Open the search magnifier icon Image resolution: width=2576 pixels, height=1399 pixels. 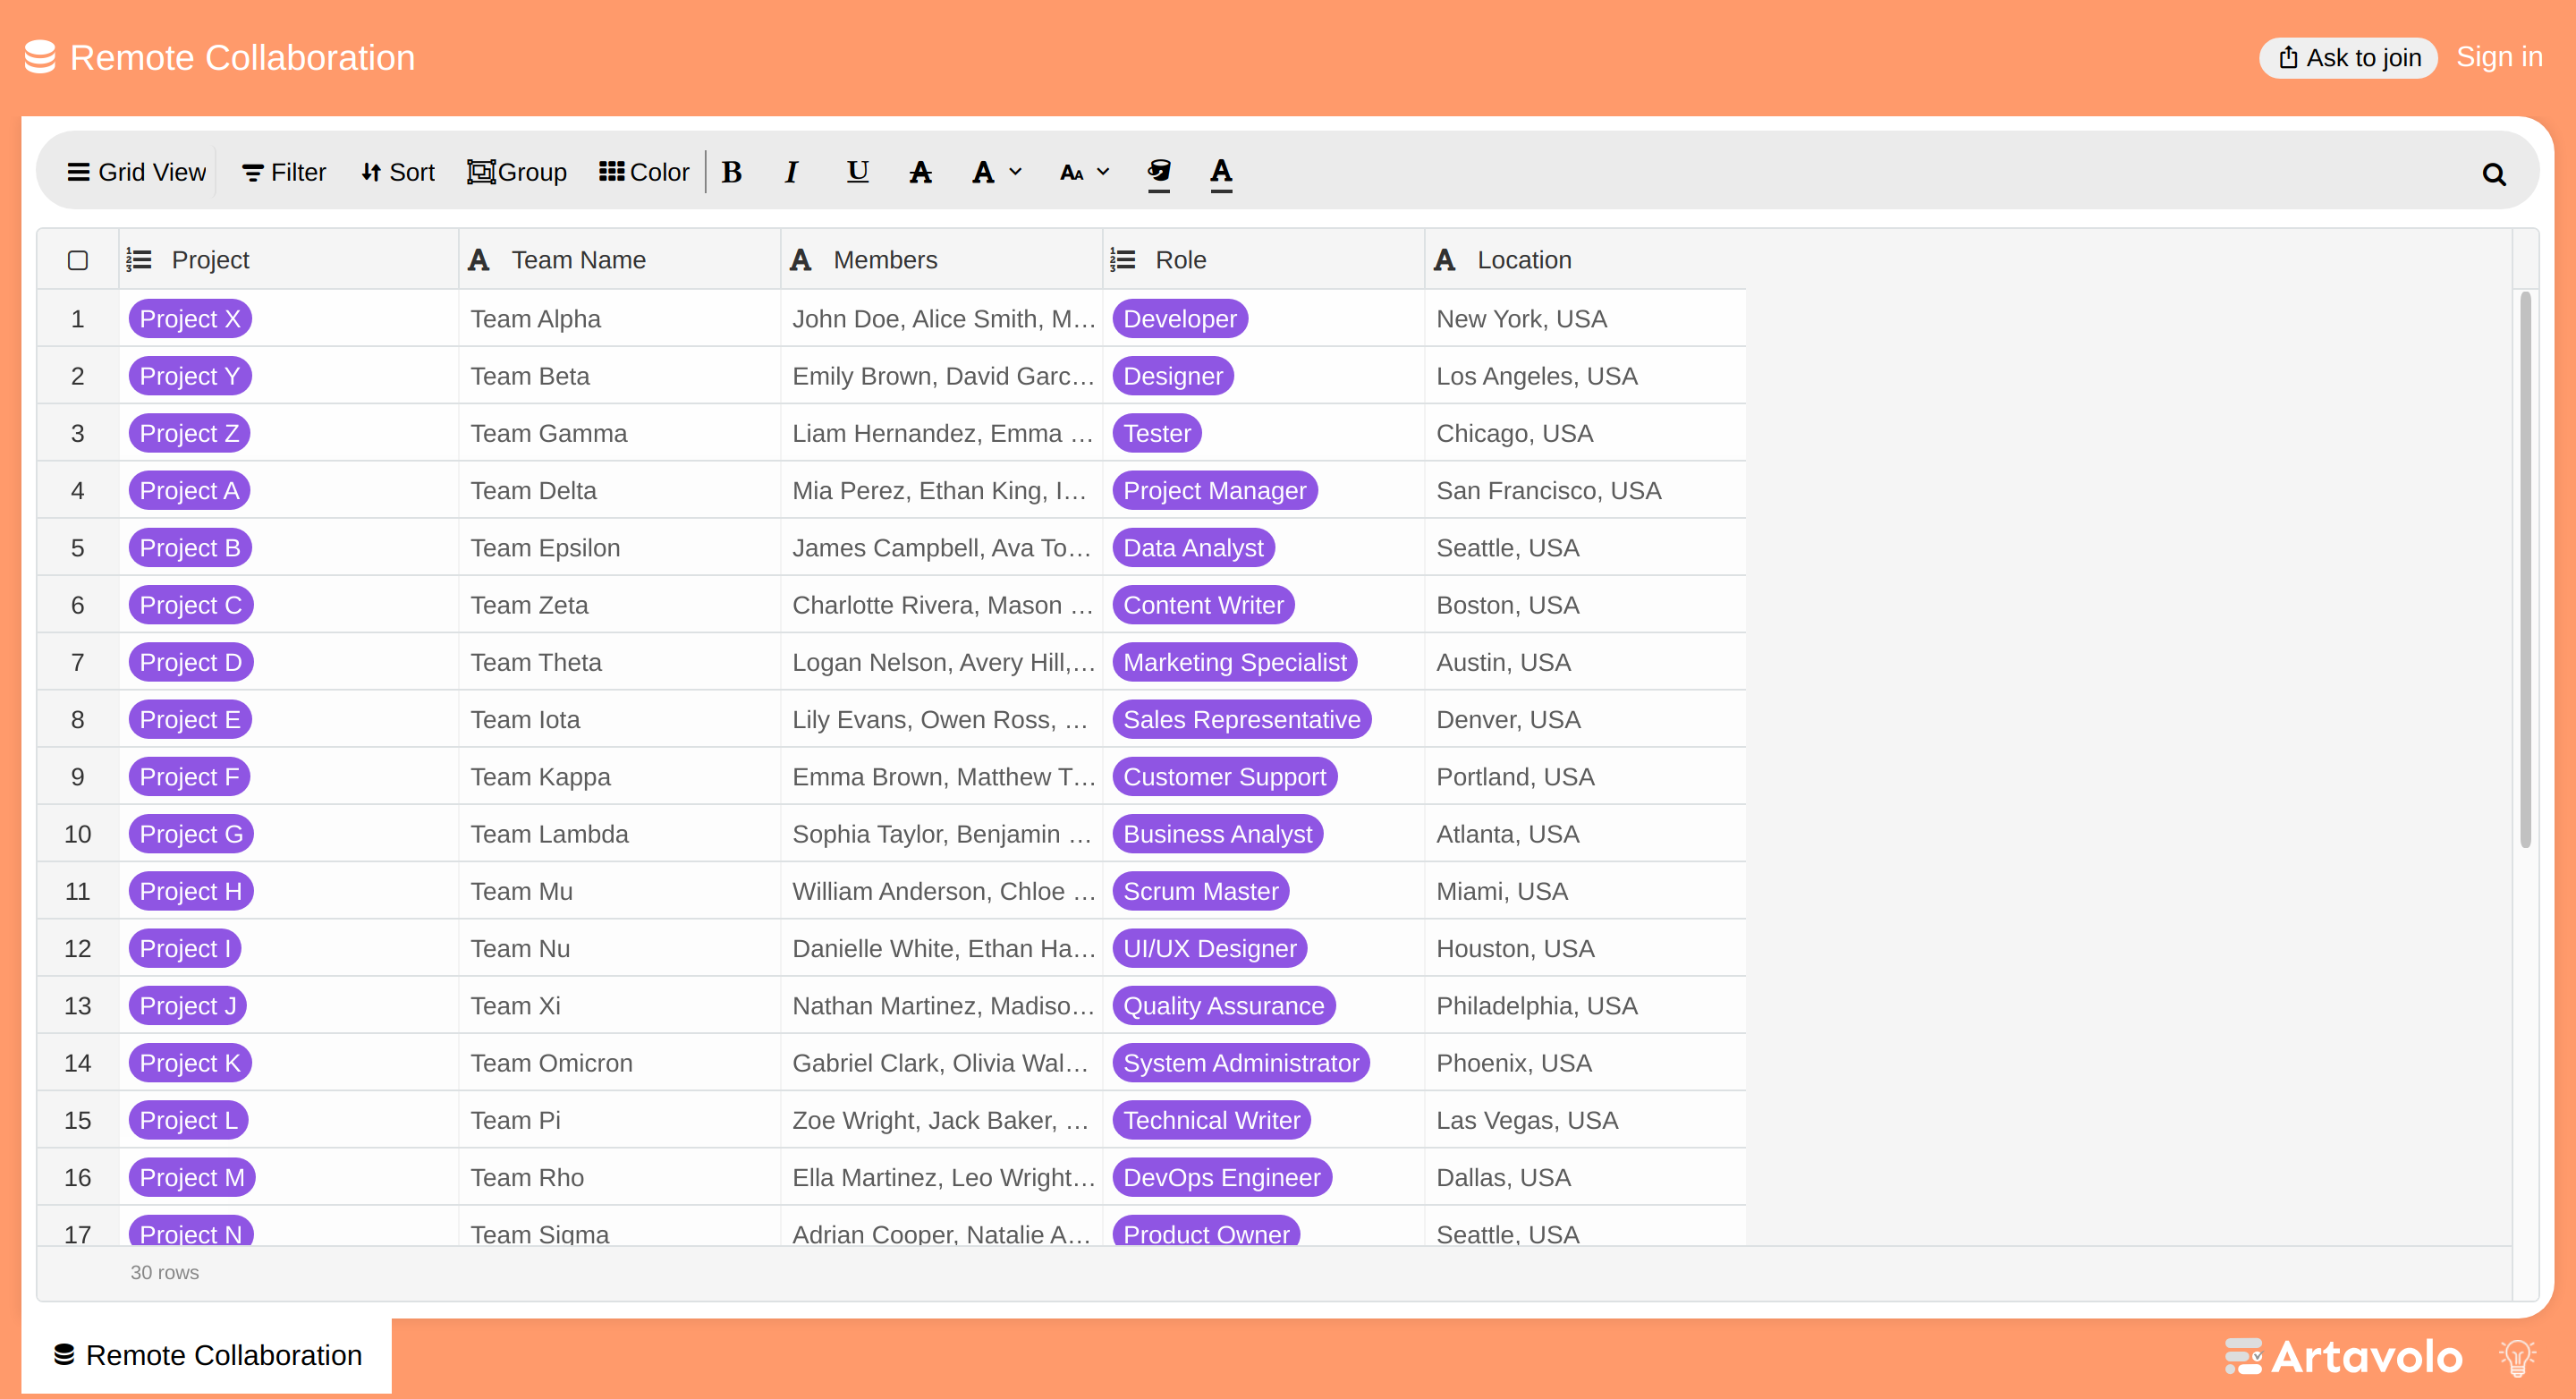coord(2494,174)
